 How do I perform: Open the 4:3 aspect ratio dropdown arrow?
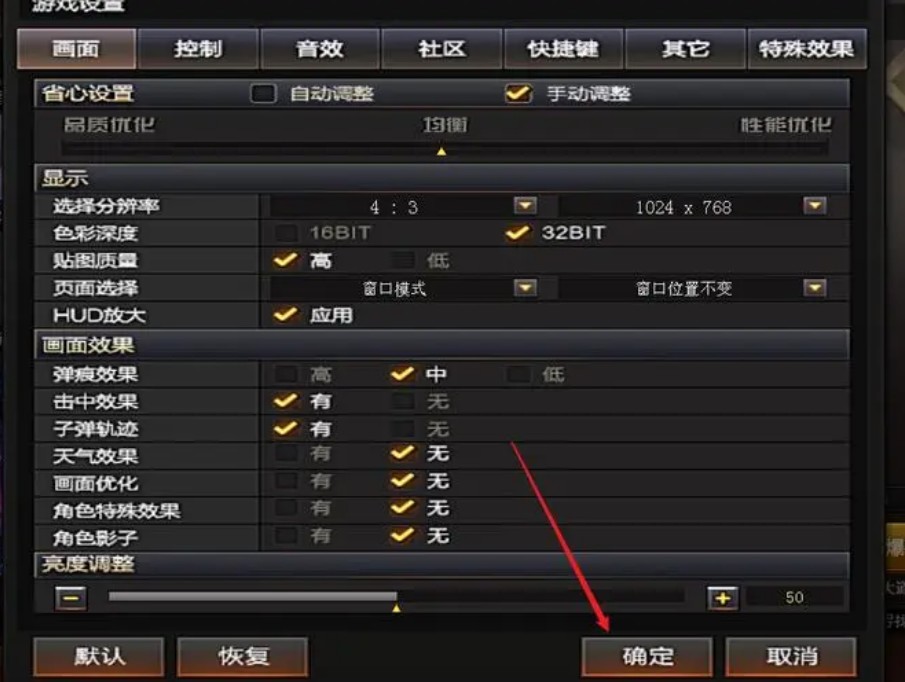(x=525, y=206)
